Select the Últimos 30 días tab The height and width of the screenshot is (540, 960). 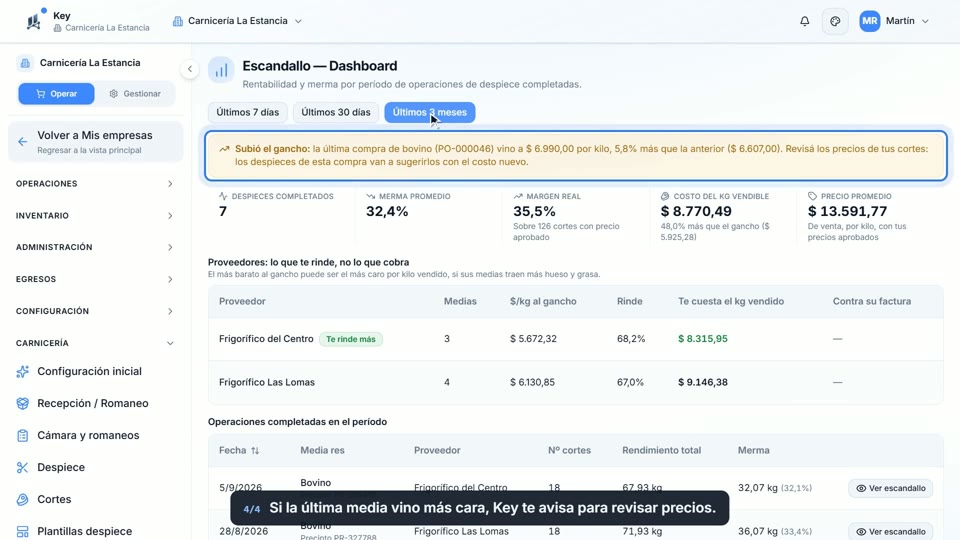tap(336, 113)
